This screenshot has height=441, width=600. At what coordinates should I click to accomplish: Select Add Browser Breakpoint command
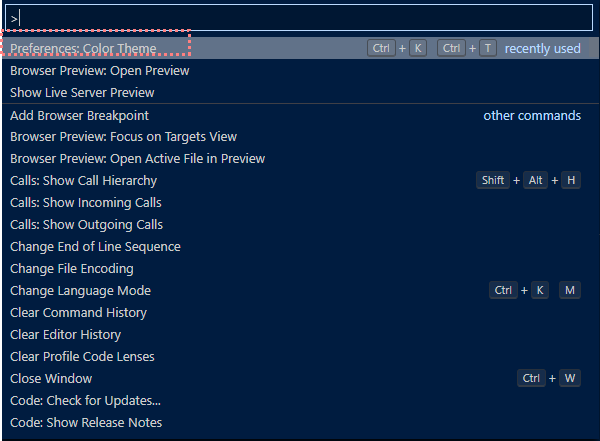(300, 115)
